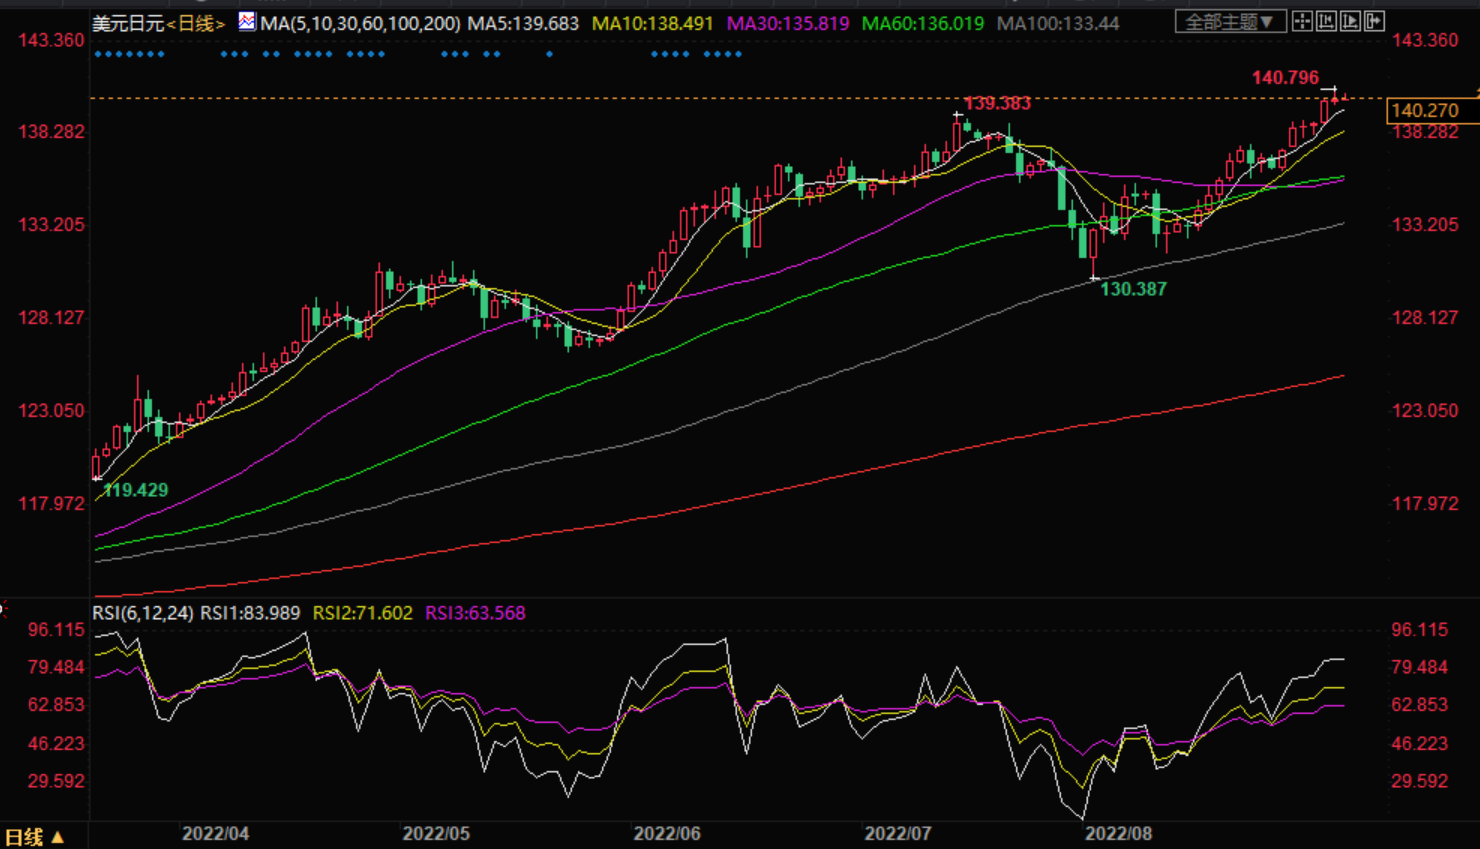Click the left-axis 117.972 price label
The width and height of the screenshot is (1480, 849).
52,504
